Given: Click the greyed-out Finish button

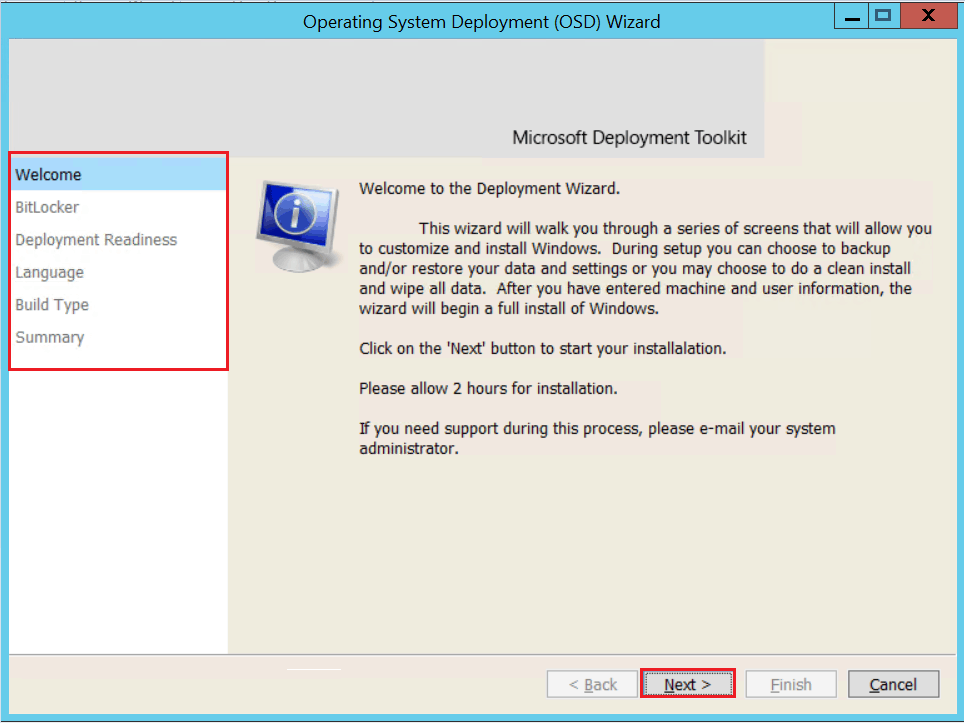Looking at the screenshot, I should click(791, 684).
